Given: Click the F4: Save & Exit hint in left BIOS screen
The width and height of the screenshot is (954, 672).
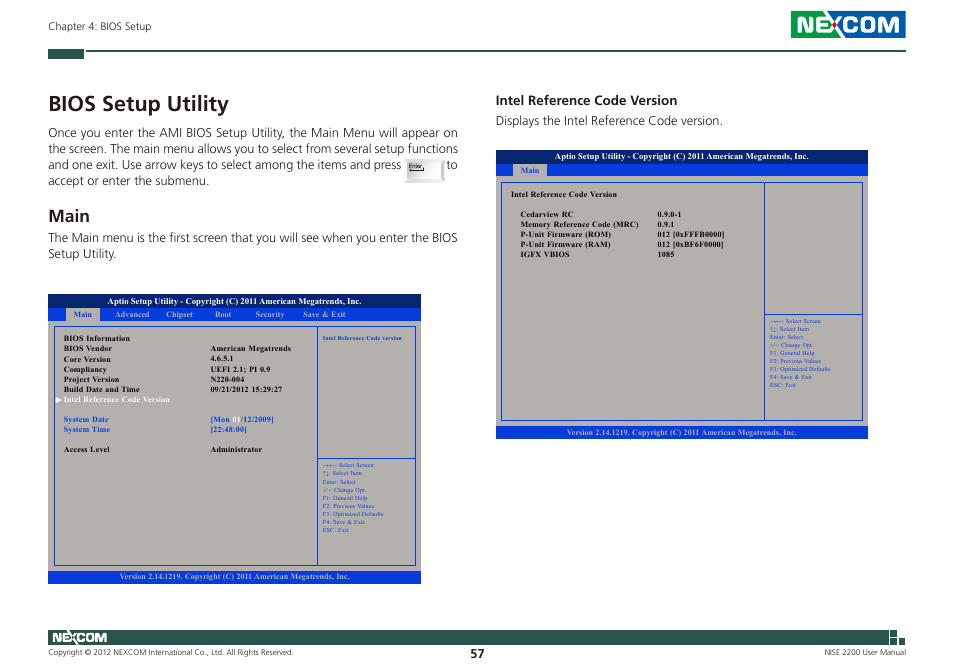Looking at the screenshot, I should tap(344, 522).
